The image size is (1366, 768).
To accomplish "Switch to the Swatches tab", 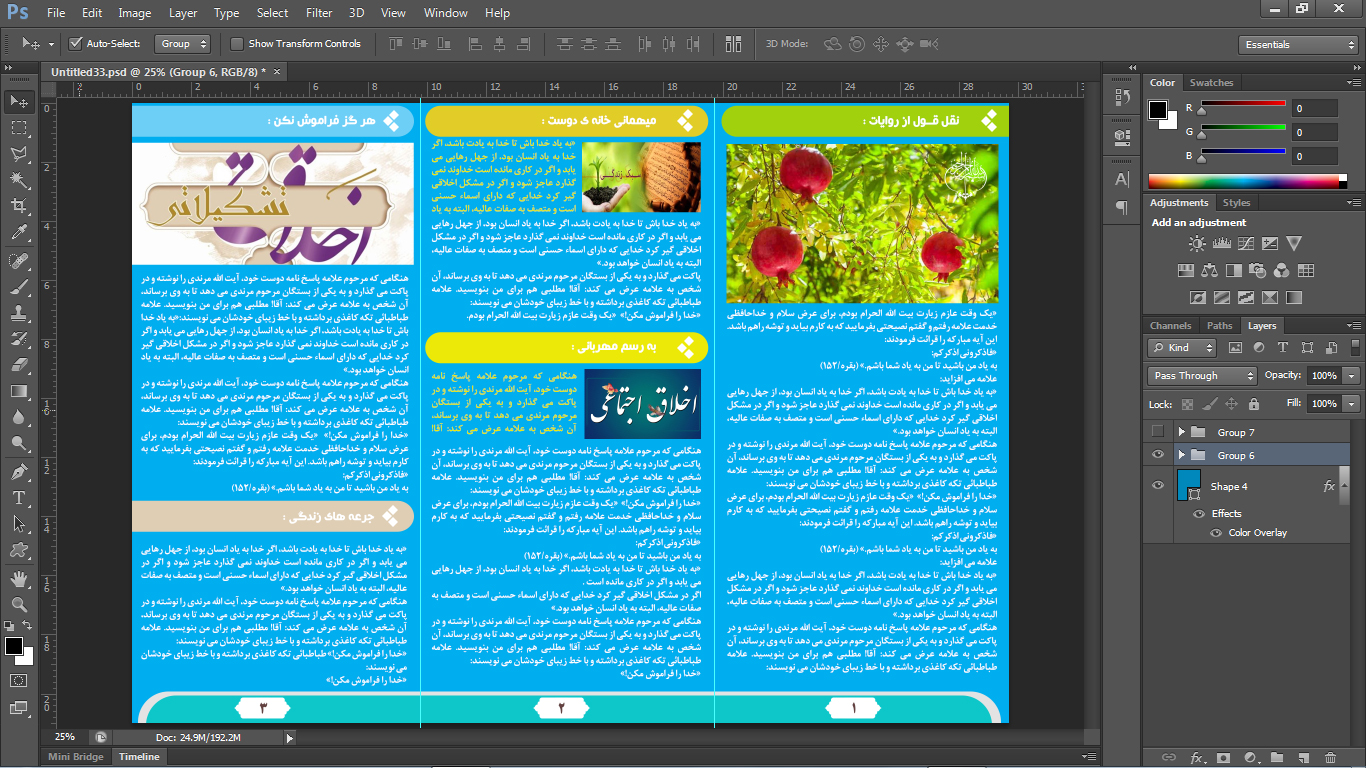I will (1211, 83).
